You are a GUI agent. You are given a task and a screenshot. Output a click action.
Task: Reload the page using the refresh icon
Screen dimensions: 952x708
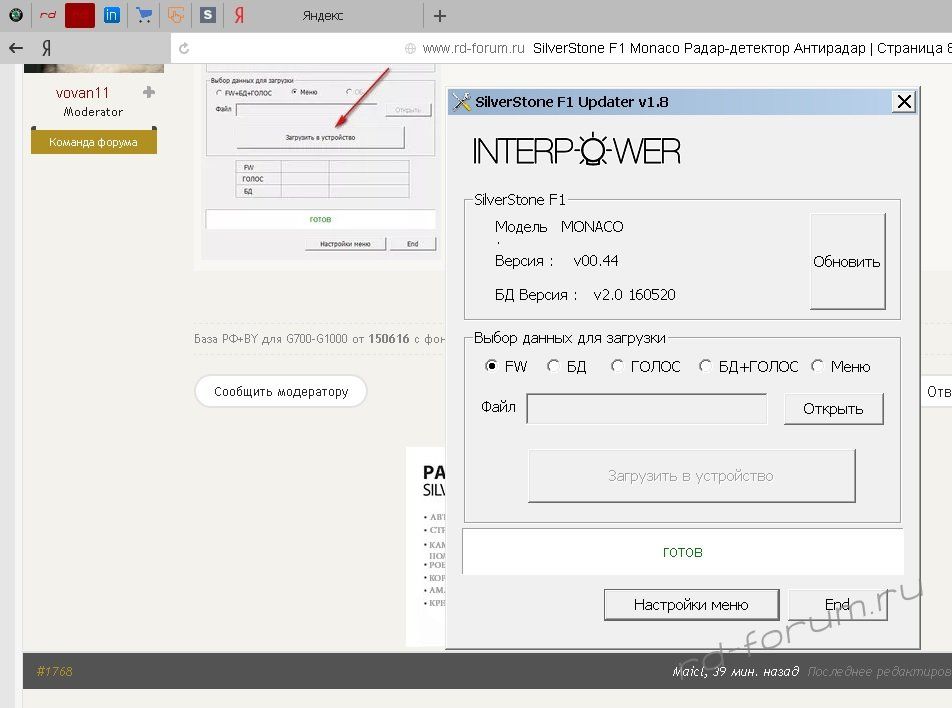(x=182, y=48)
